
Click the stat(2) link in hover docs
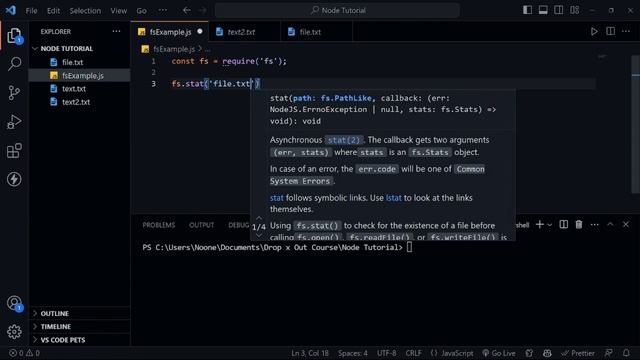coord(344,140)
